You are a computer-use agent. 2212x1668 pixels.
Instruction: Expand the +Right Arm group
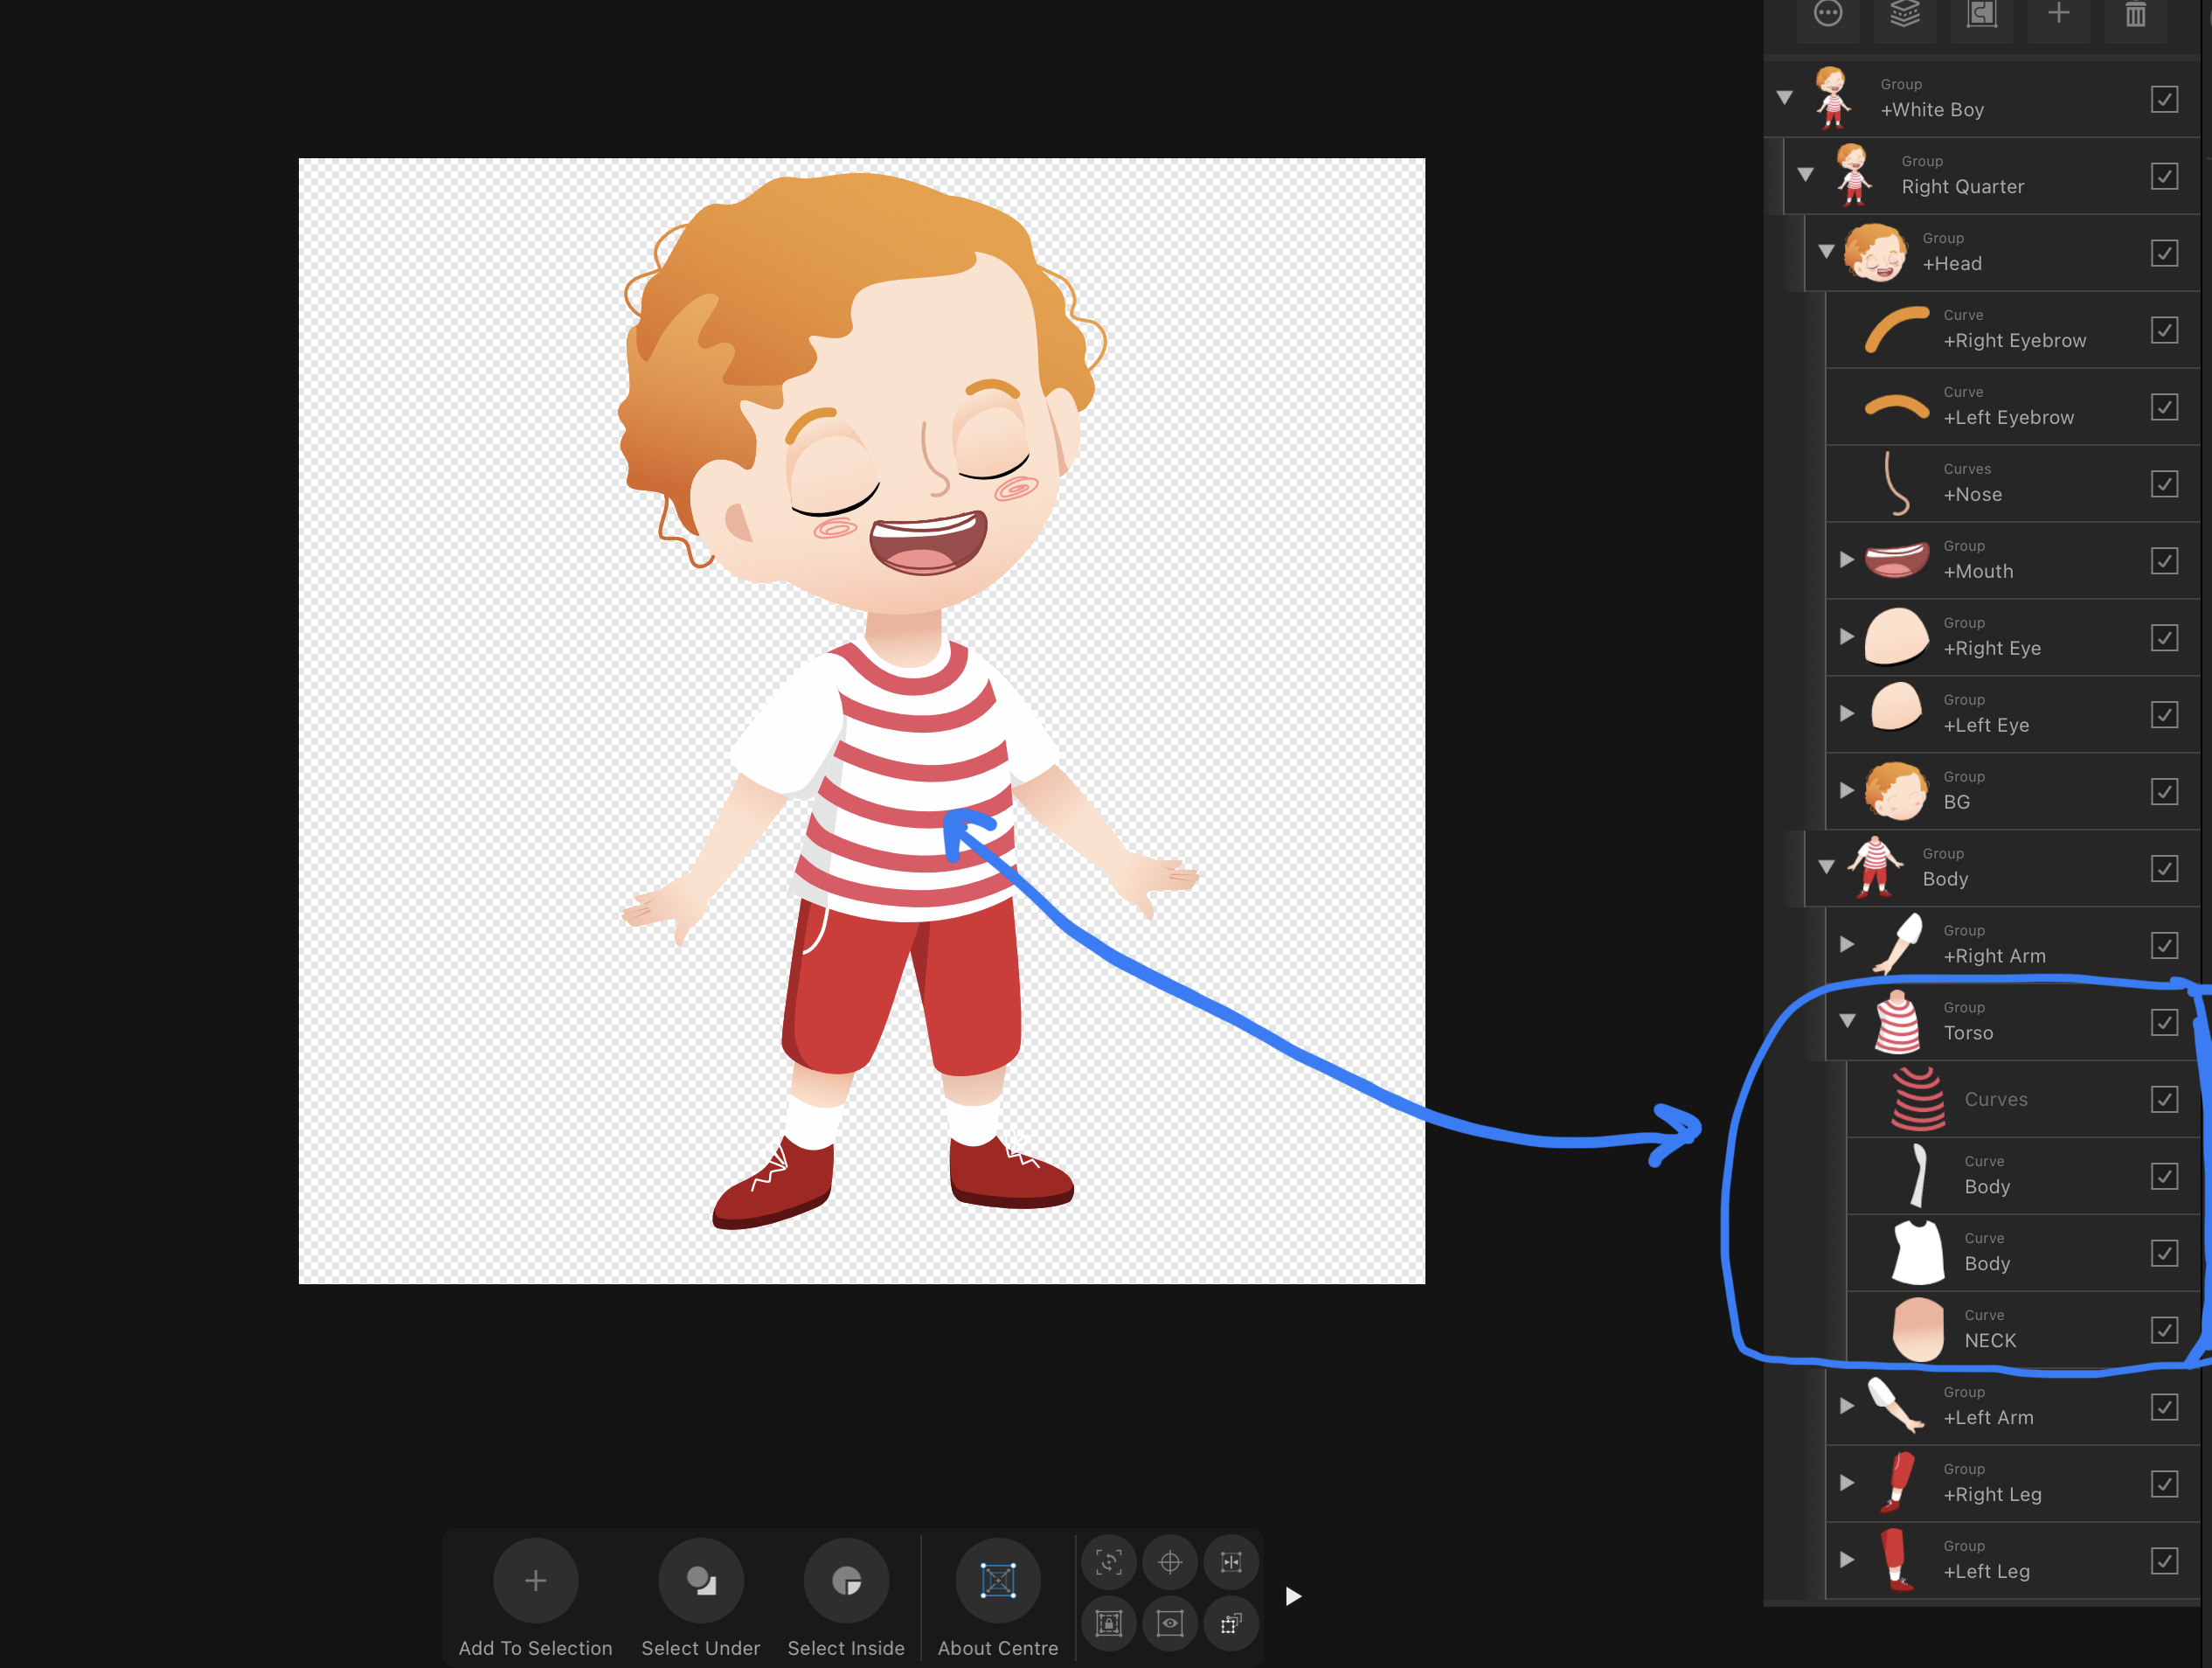click(x=1847, y=944)
